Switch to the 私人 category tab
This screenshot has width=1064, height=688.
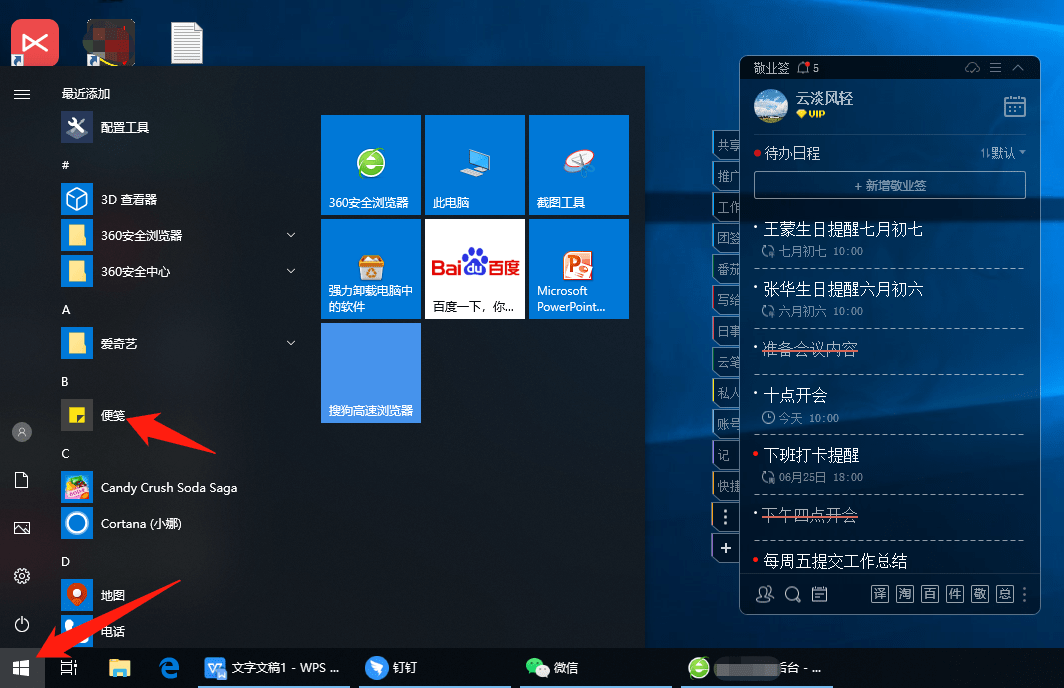pyautogui.click(x=727, y=393)
